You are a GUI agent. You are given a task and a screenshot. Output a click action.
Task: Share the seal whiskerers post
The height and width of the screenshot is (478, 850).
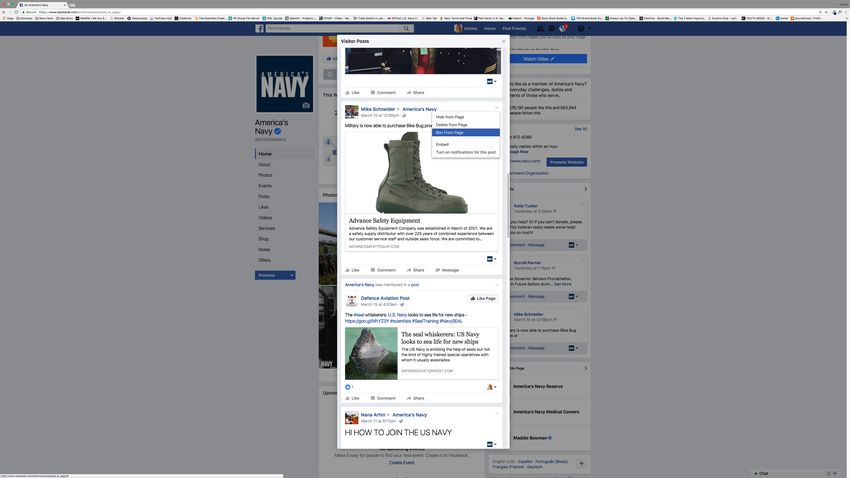pos(415,398)
